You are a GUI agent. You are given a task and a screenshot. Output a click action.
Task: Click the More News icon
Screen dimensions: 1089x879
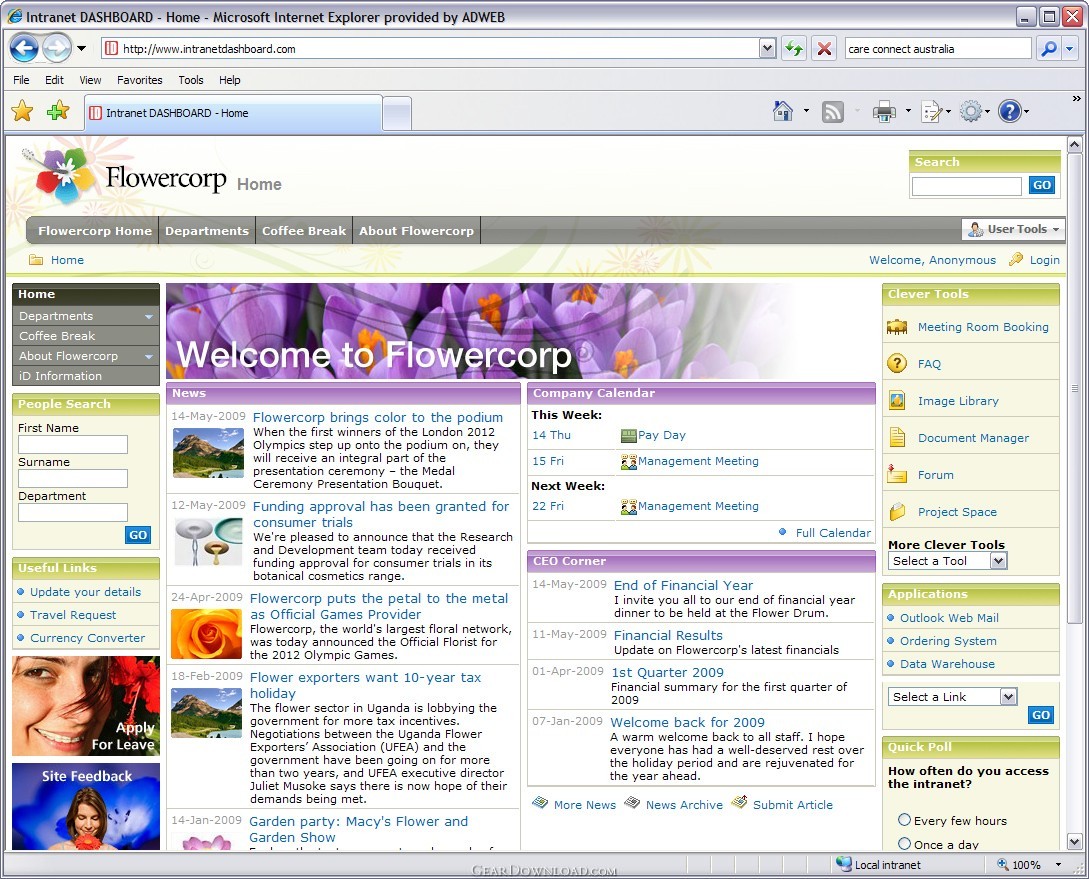(x=540, y=803)
